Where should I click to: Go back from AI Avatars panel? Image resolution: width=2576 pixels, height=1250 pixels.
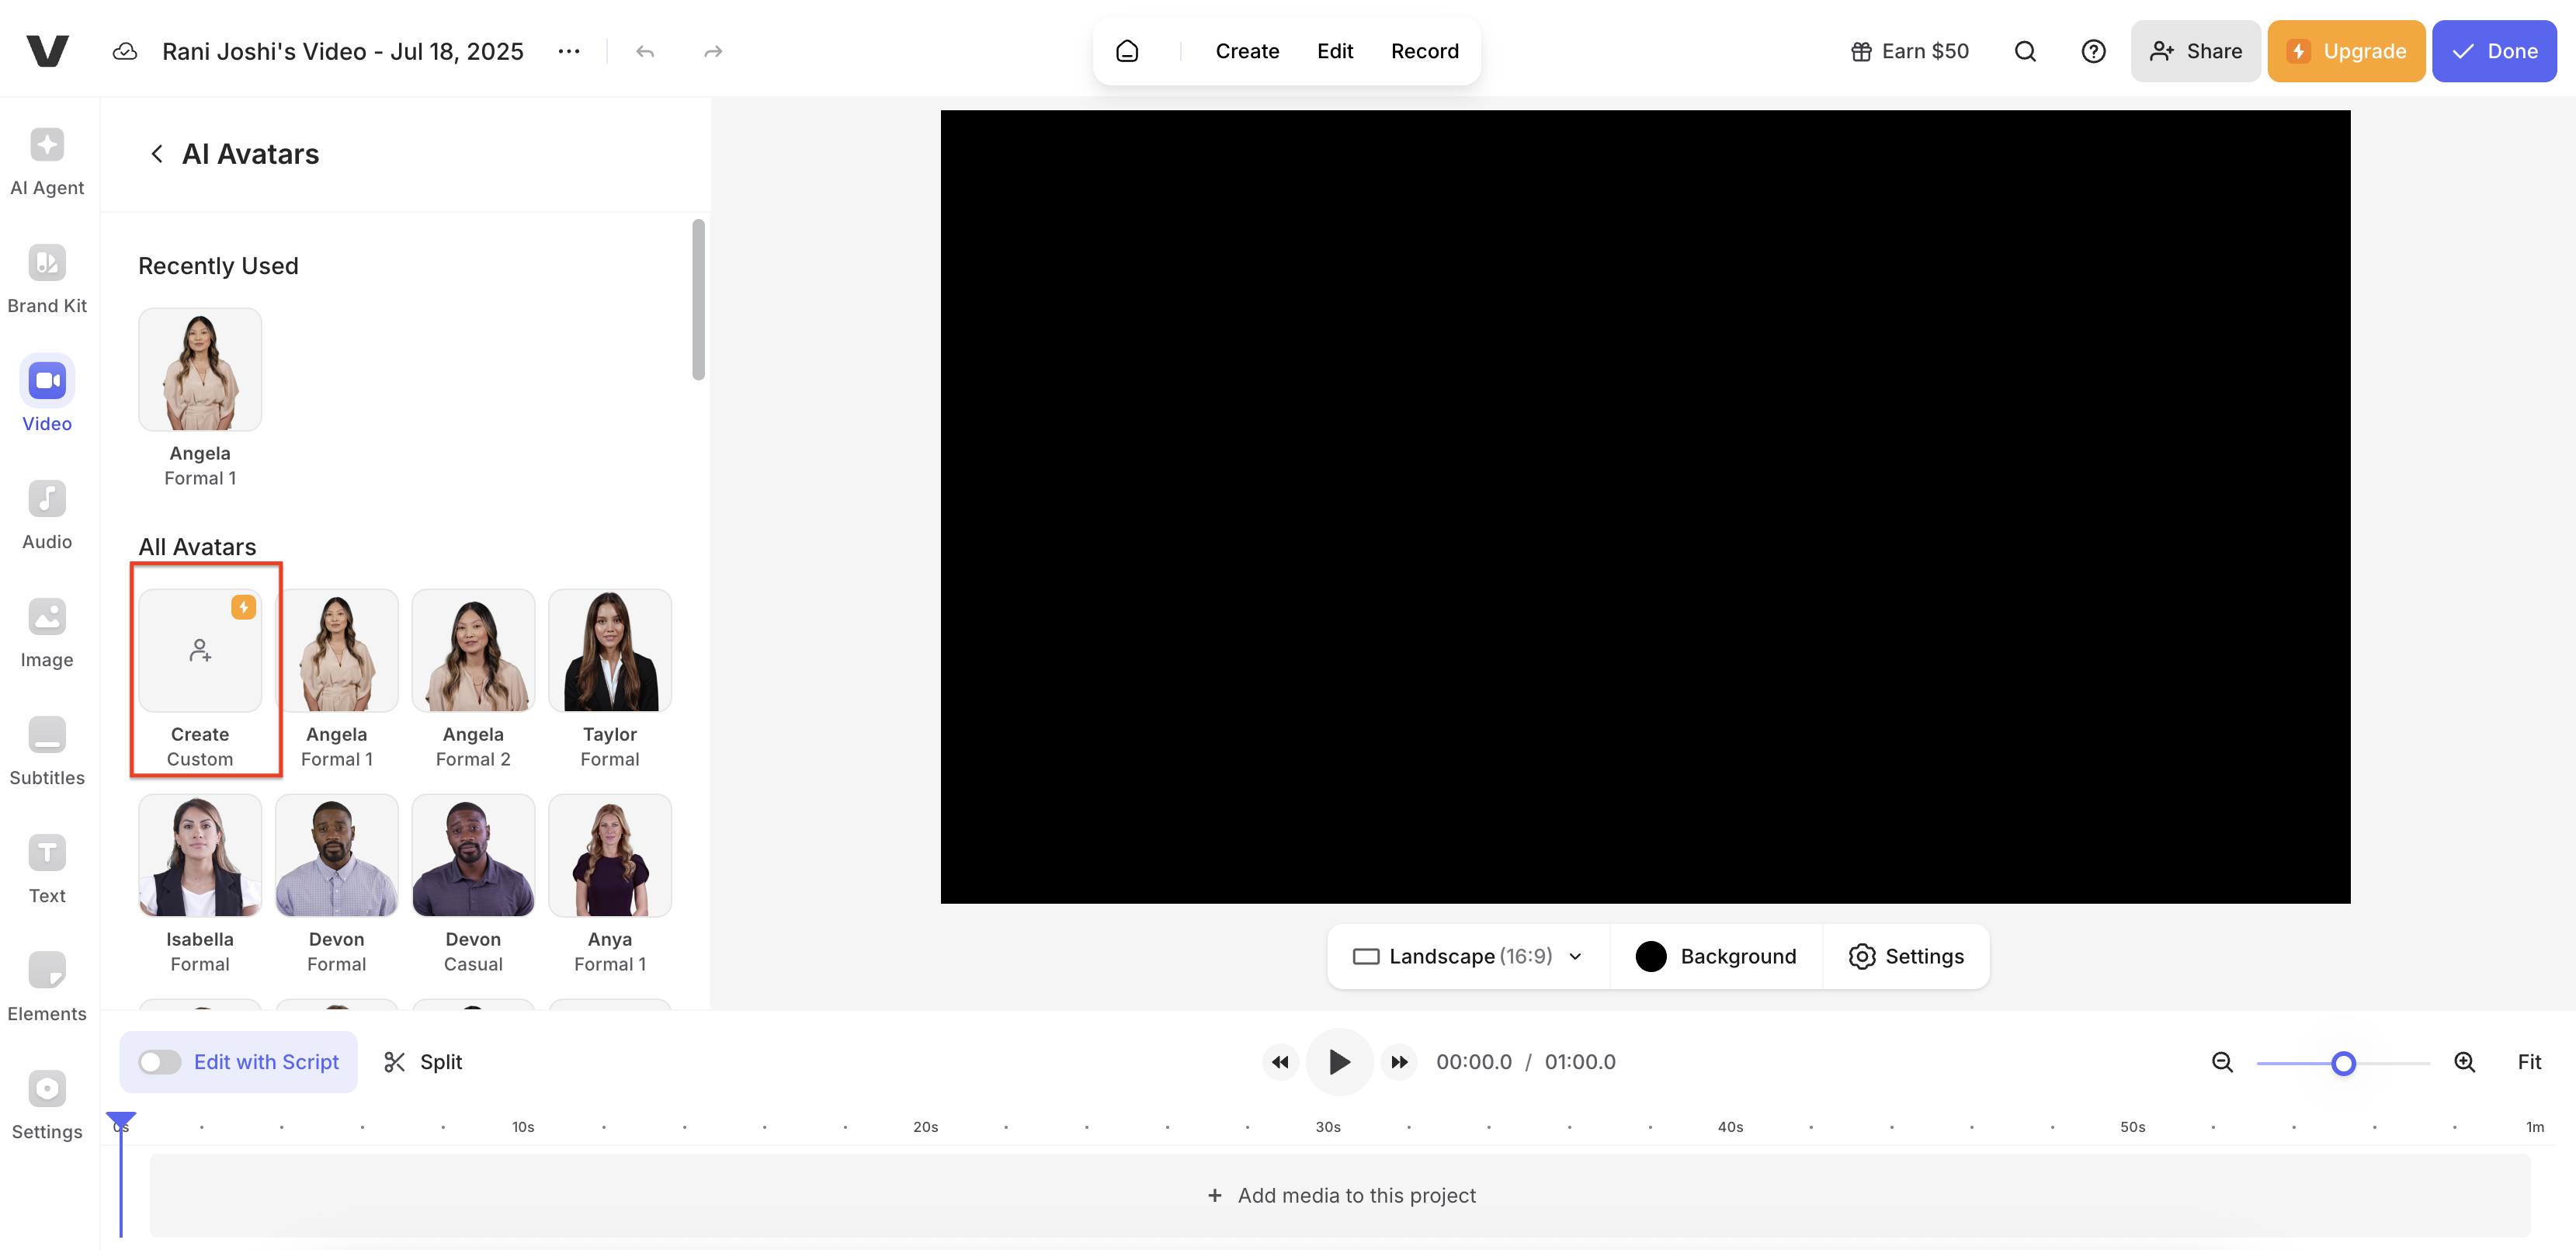point(157,153)
